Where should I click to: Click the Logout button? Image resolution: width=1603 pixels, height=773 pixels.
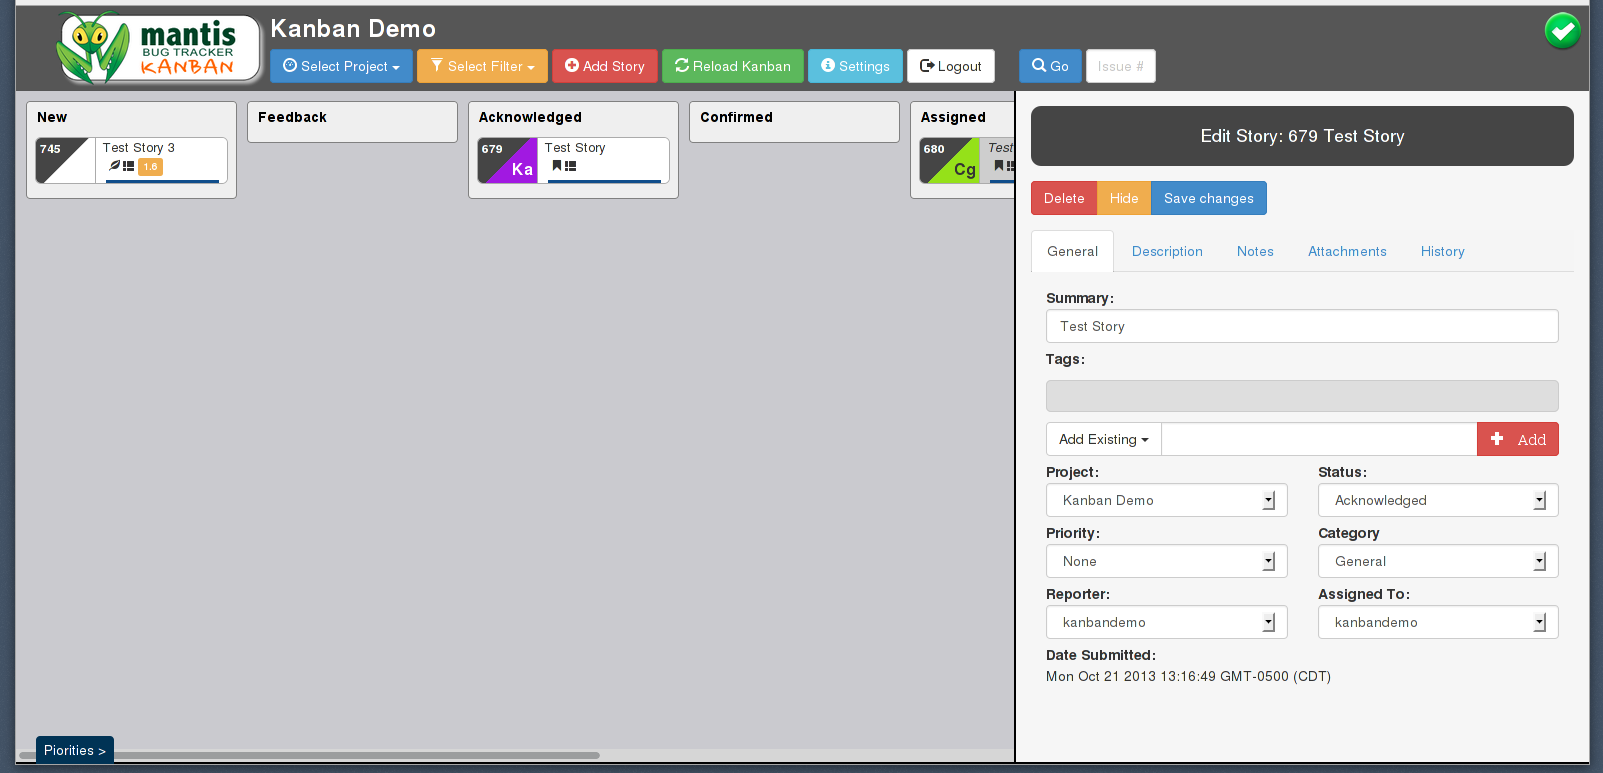click(x=951, y=66)
